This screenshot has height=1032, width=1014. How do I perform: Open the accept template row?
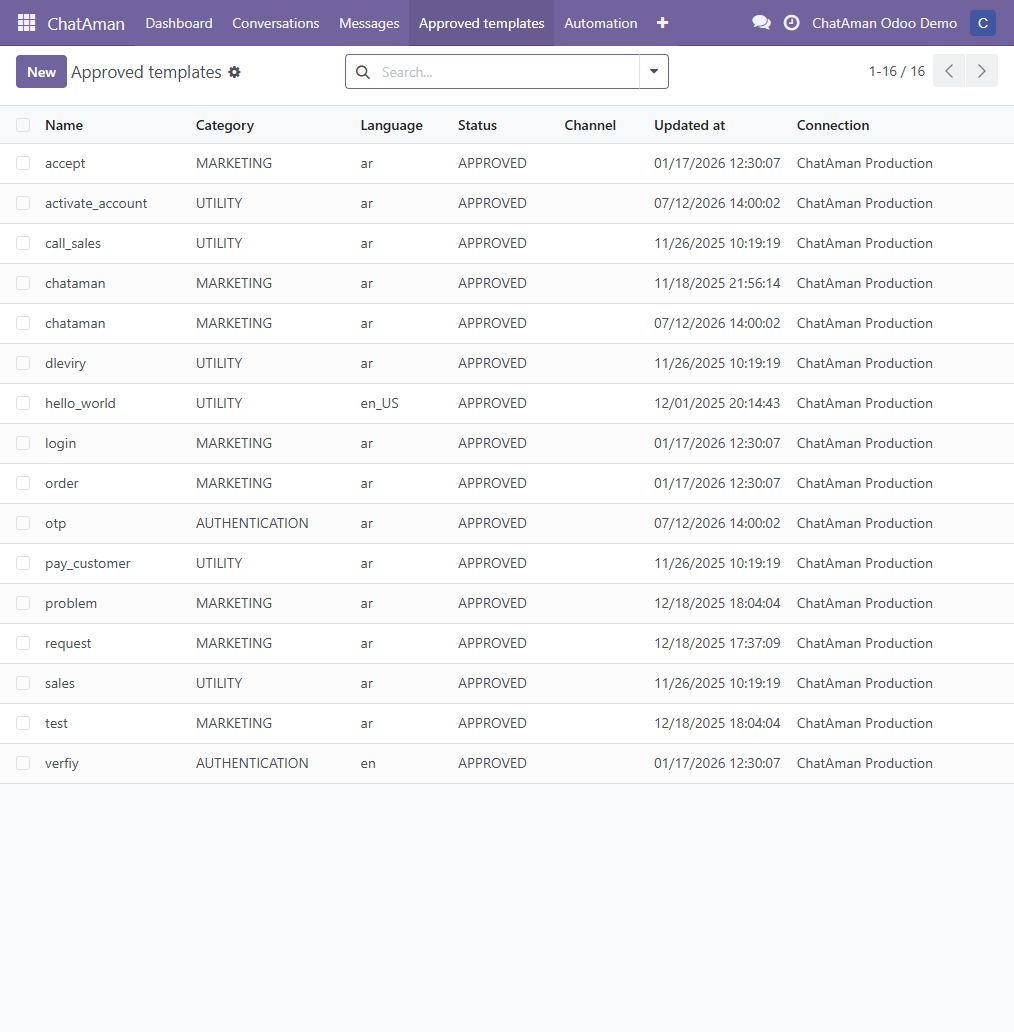507,163
